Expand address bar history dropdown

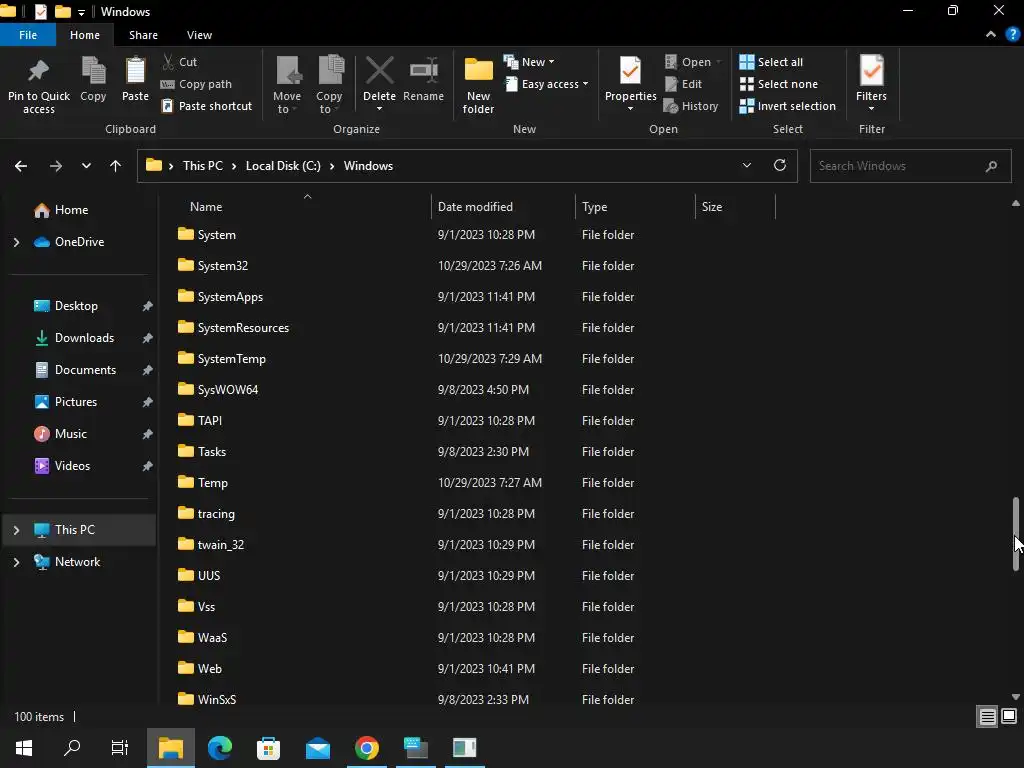[746, 166]
